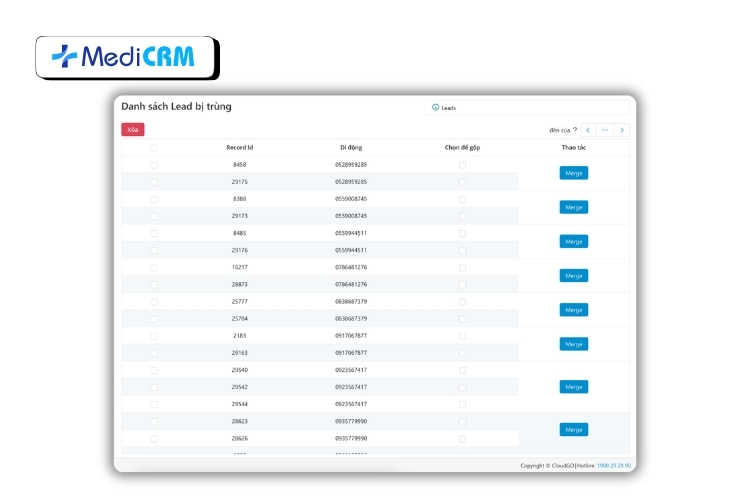Open the page jump ellipsis button

click(x=605, y=130)
